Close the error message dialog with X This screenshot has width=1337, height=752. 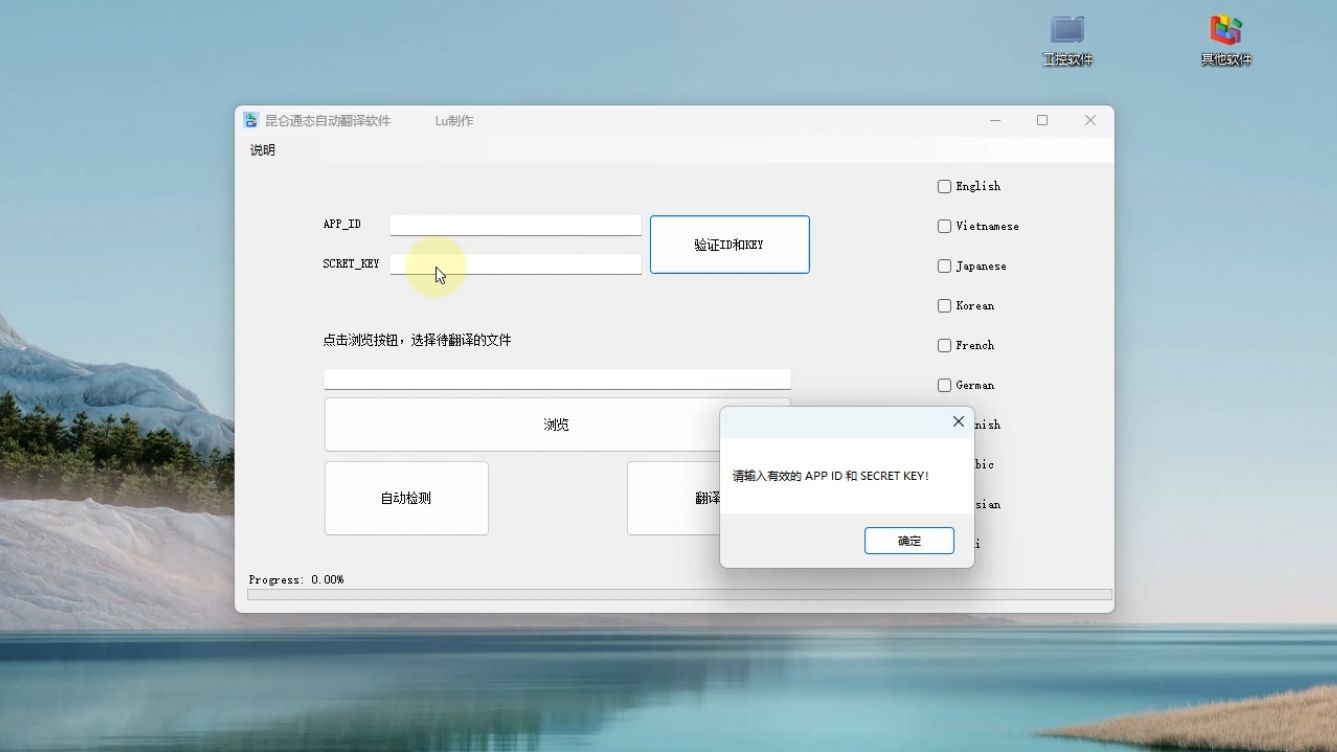point(958,422)
